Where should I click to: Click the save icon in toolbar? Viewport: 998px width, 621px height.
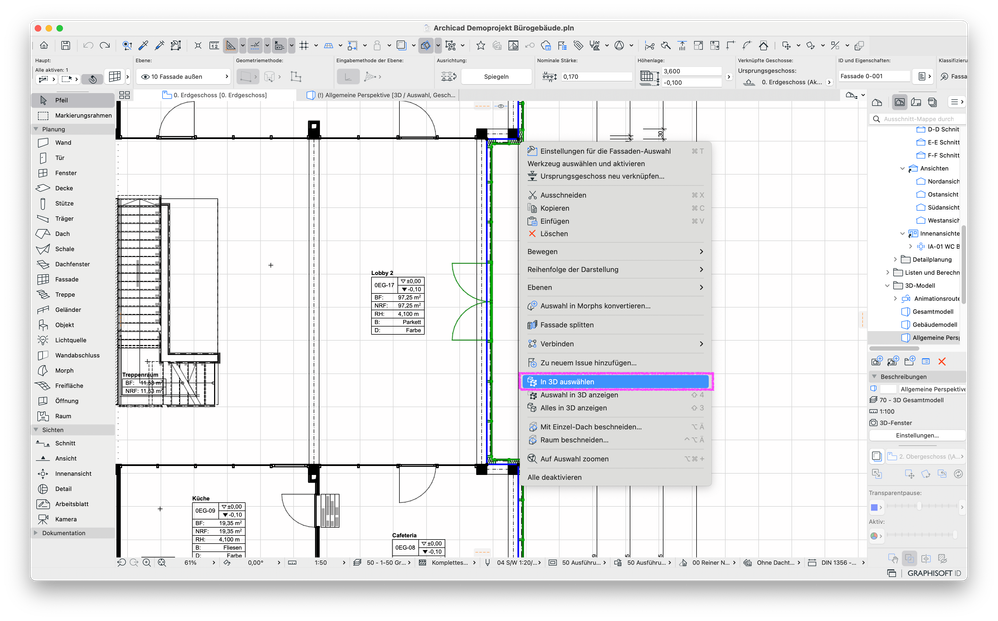[x=65, y=46]
